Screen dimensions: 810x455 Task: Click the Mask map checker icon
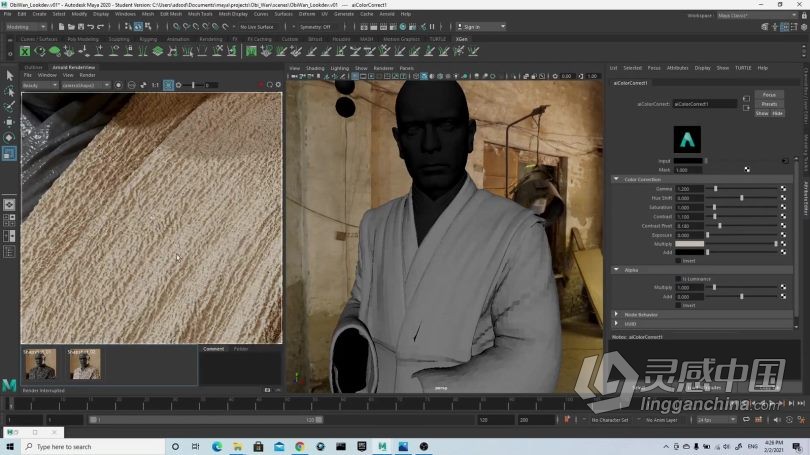point(747,170)
